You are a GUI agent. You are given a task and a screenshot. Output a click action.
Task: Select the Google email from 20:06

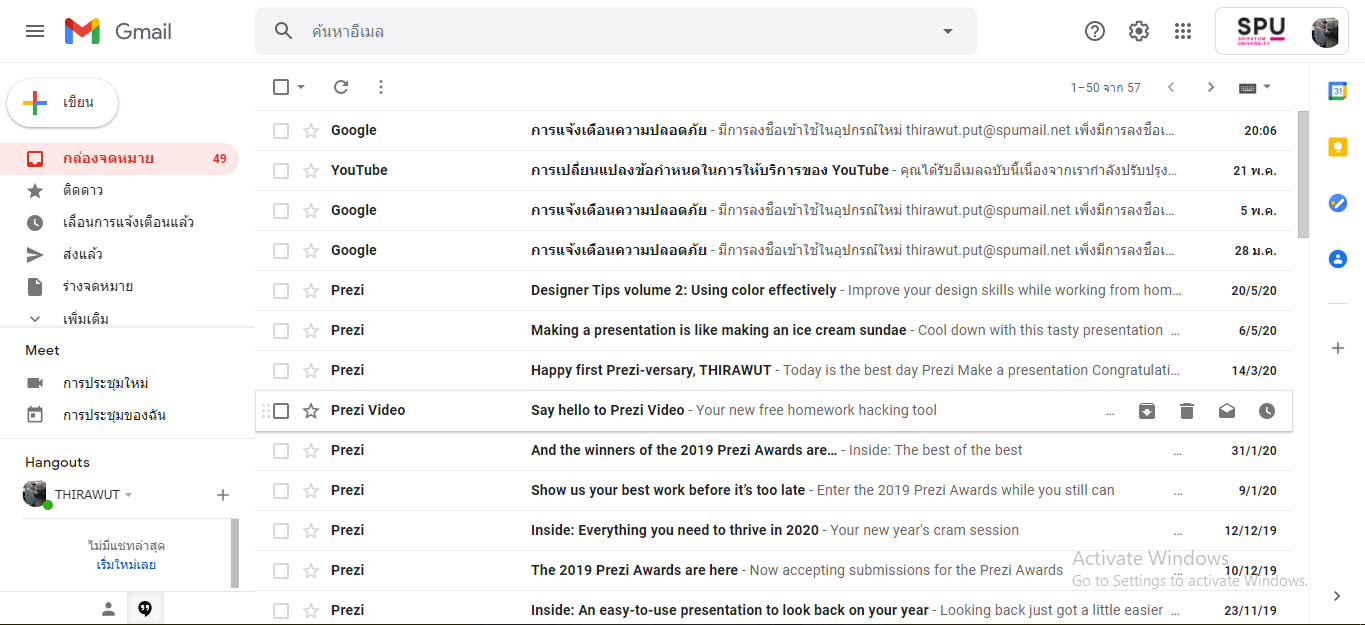(x=281, y=131)
